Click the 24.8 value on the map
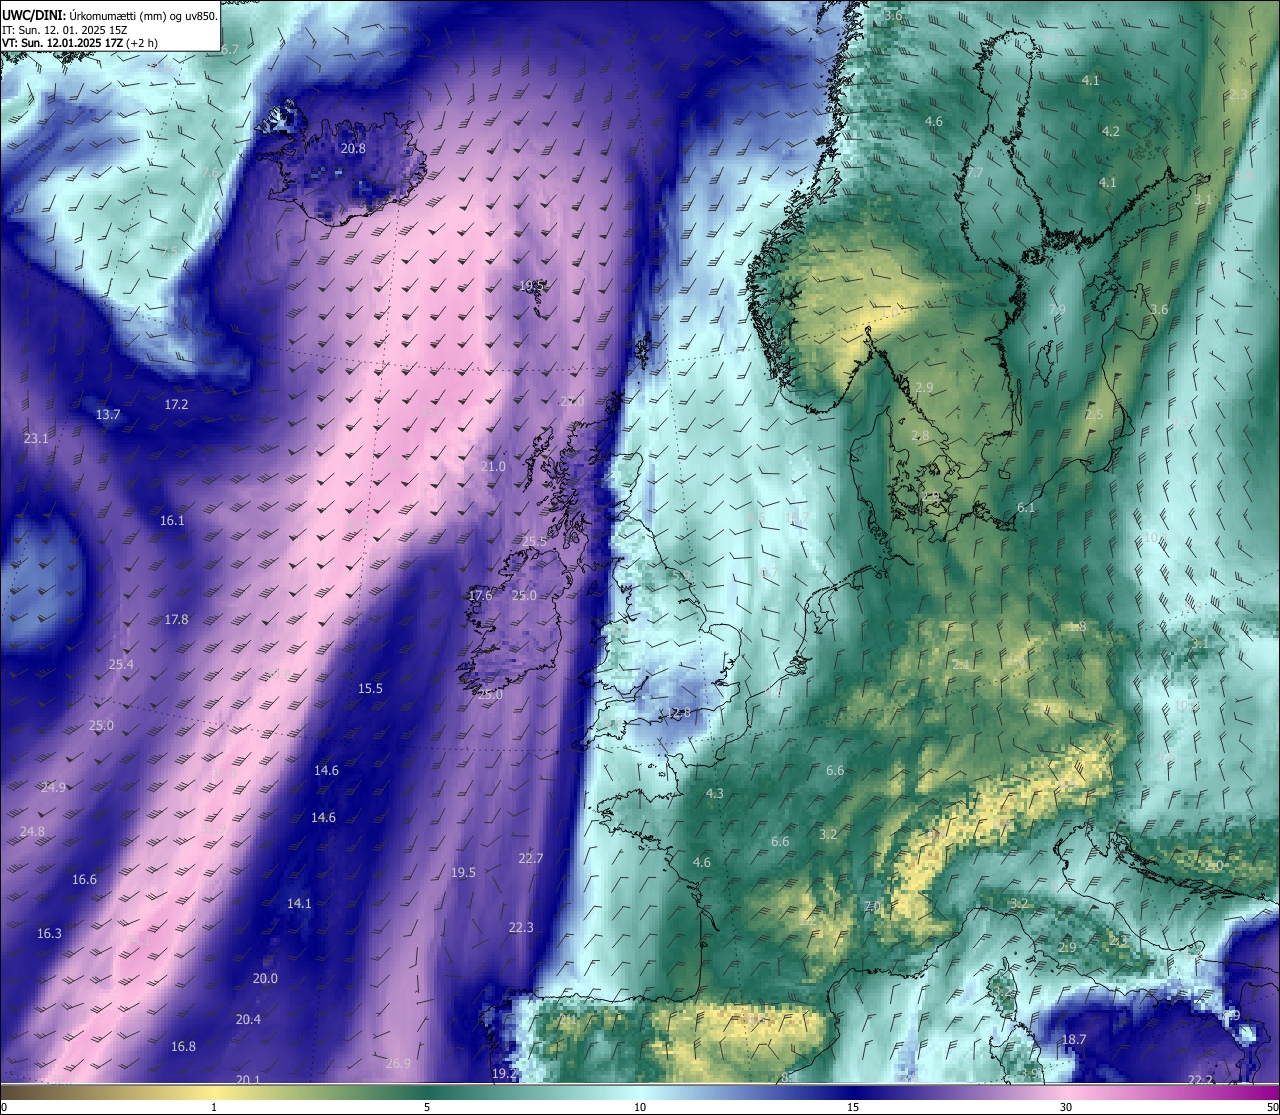 tap(32, 832)
